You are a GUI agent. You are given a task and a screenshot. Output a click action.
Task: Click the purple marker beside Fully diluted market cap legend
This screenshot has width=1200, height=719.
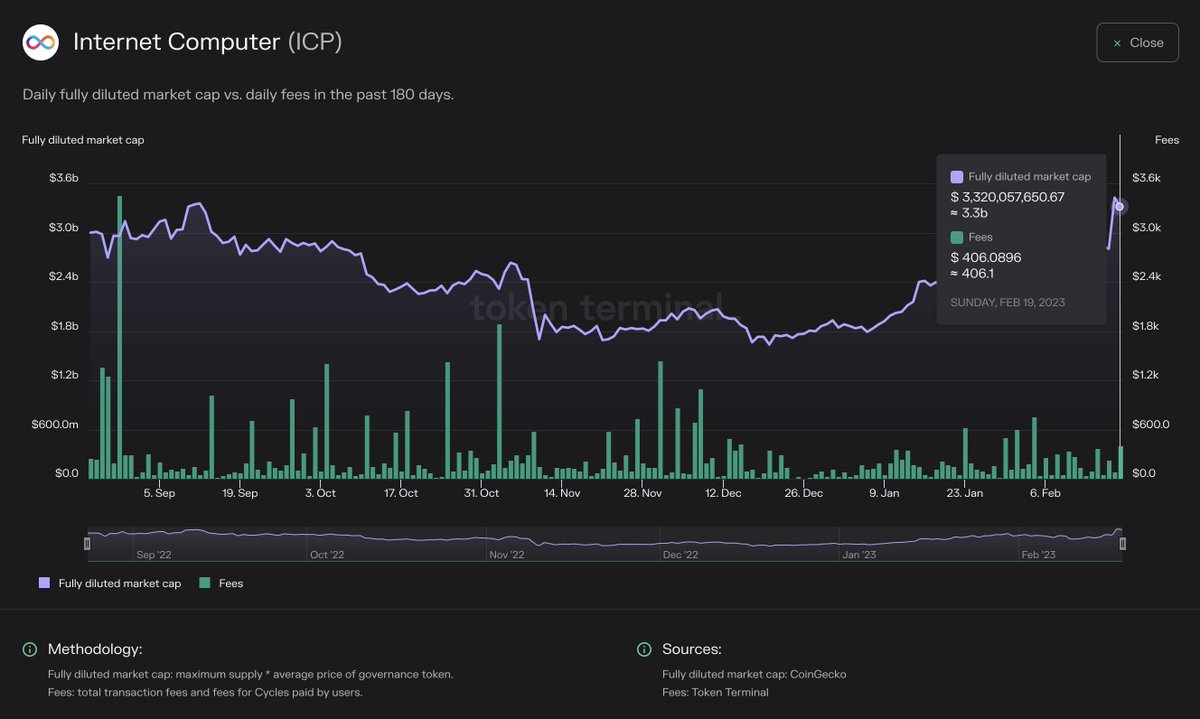tap(43, 582)
